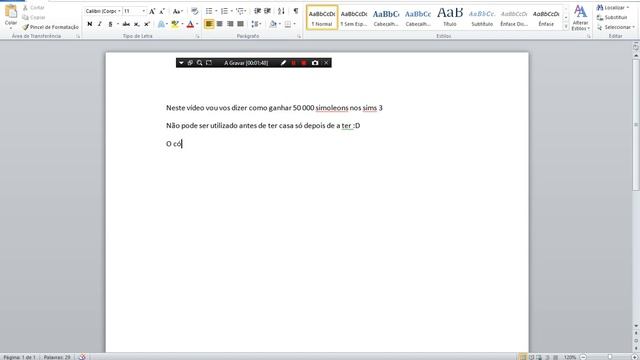Increase font size with the grow font icon
This screenshot has height=360, width=640.
pos(152,11)
